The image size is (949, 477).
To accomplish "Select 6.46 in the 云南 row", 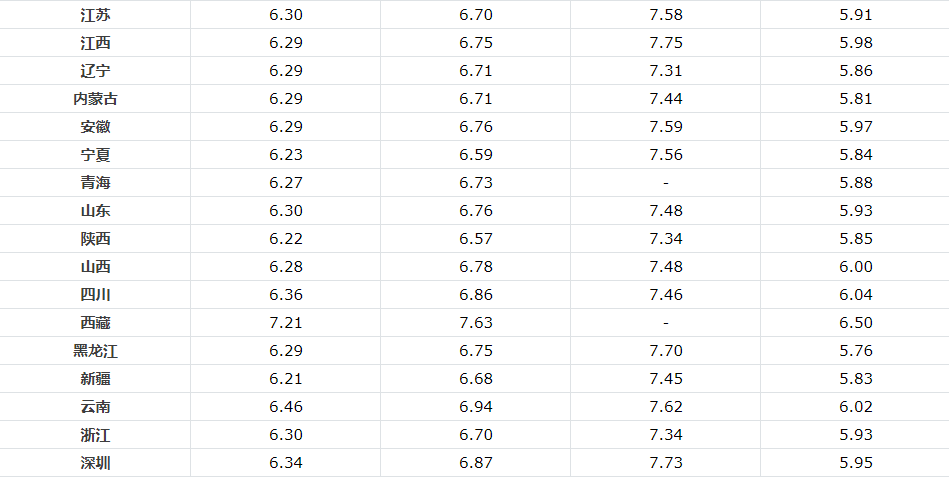I will point(286,407).
